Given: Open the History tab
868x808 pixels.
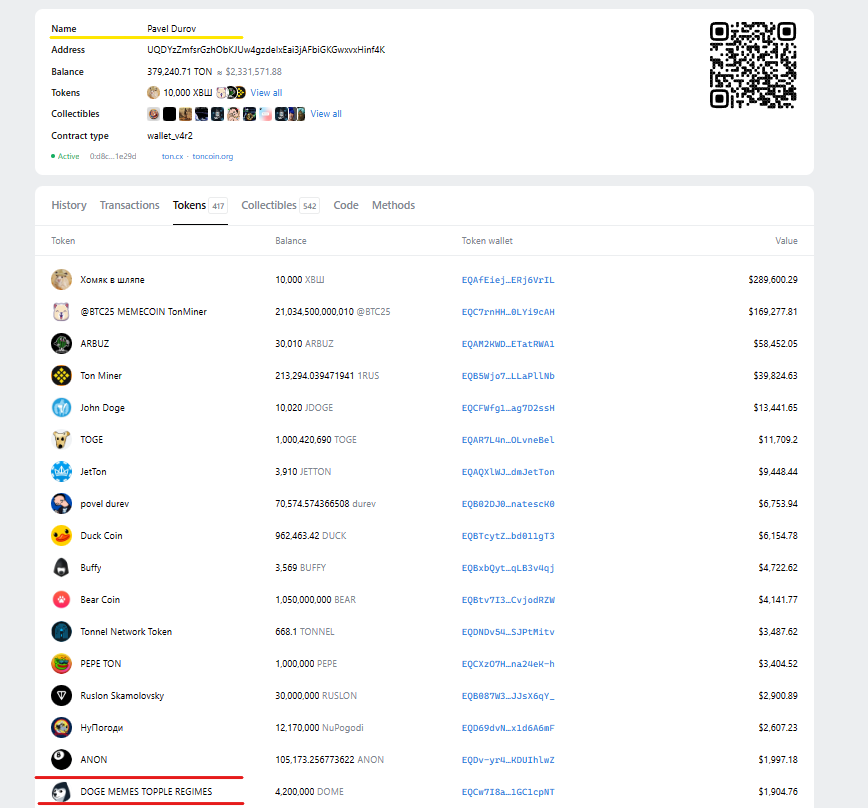Looking at the screenshot, I should point(69,205).
